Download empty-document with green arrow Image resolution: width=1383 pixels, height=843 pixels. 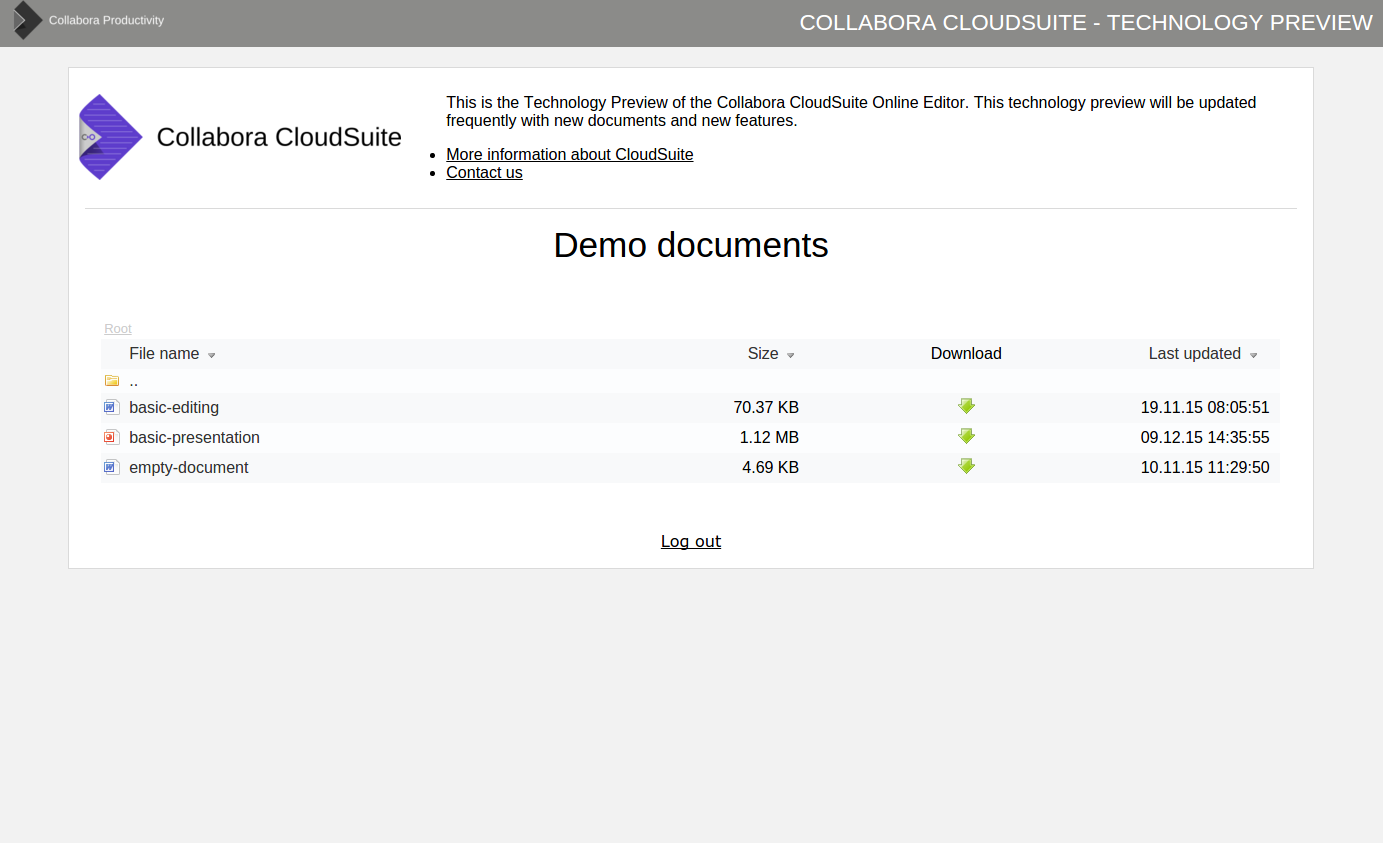click(x=966, y=466)
